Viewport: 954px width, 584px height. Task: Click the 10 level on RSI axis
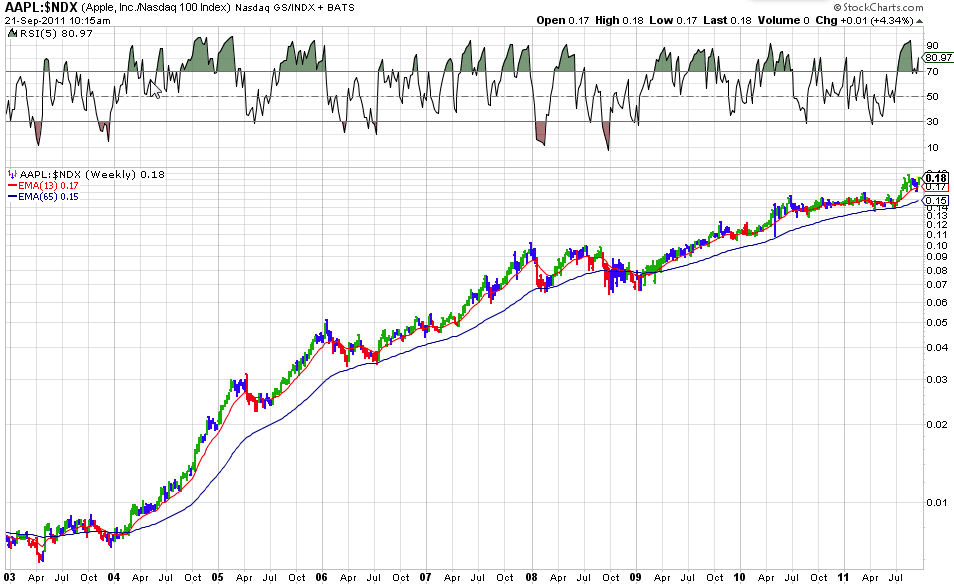coord(932,147)
